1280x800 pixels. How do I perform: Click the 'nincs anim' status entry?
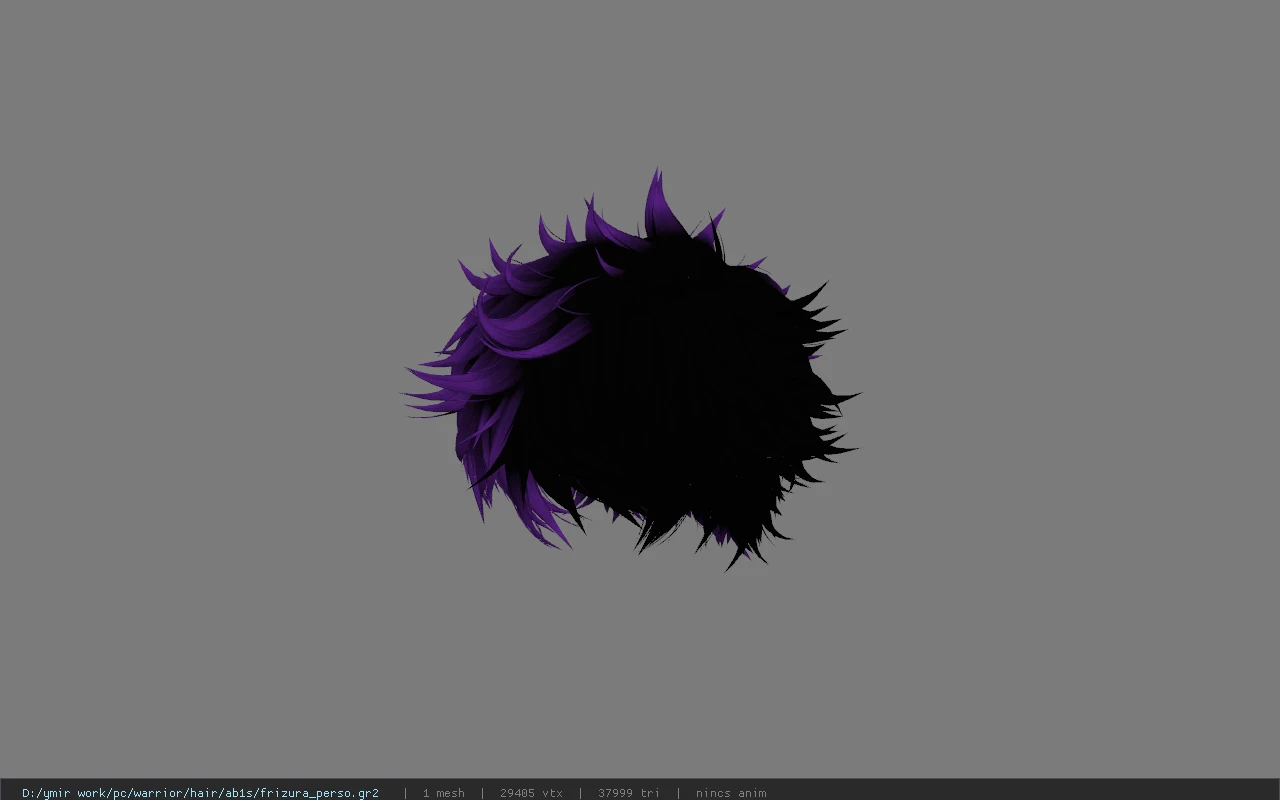(x=731, y=793)
